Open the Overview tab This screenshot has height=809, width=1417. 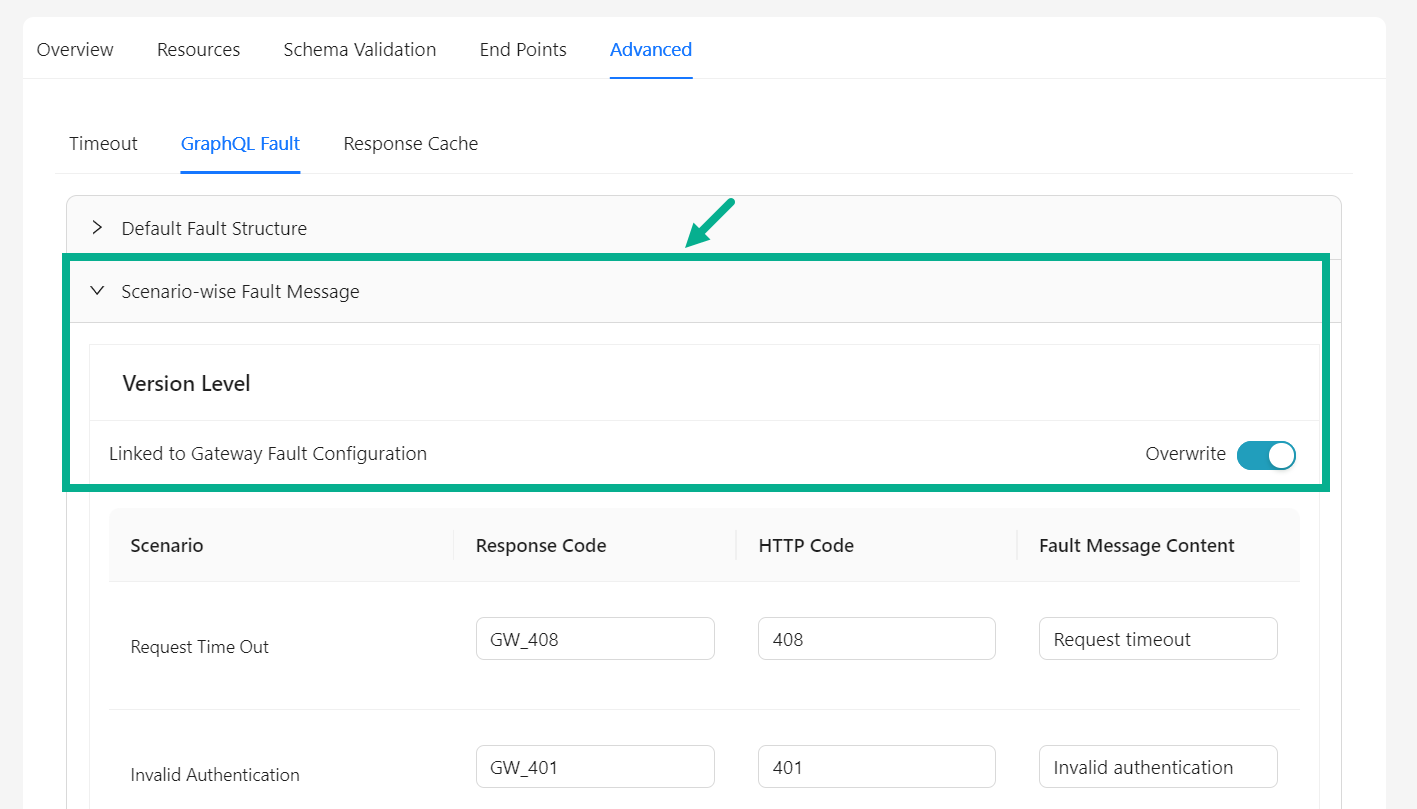(x=75, y=50)
